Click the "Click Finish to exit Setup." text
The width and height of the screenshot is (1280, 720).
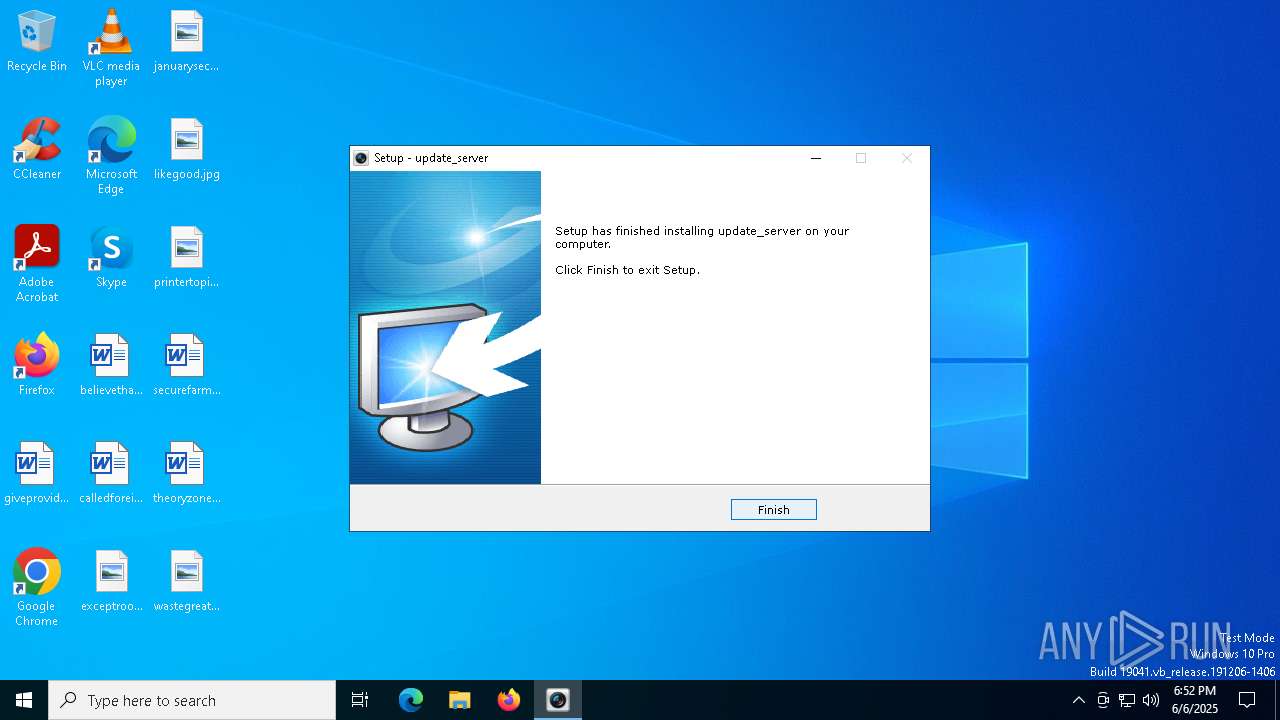pyautogui.click(x=627, y=270)
